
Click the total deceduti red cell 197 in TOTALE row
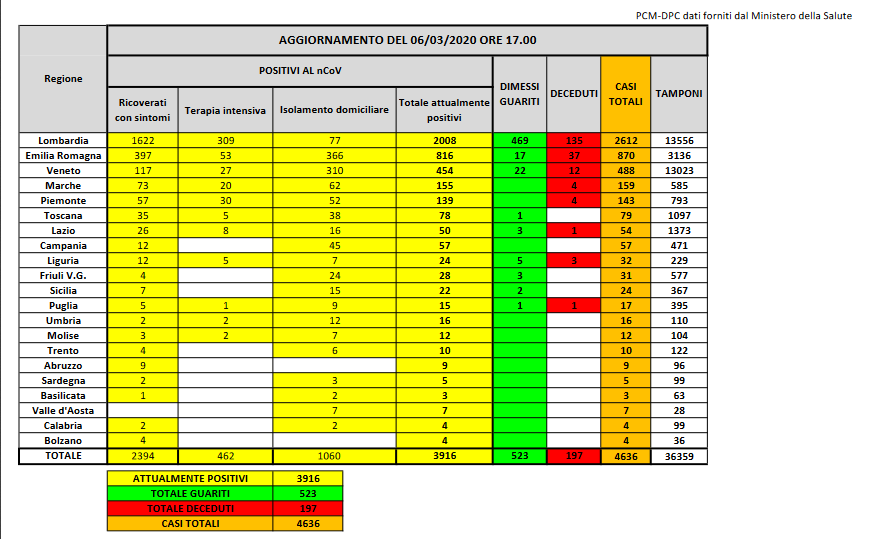pyautogui.click(x=574, y=456)
